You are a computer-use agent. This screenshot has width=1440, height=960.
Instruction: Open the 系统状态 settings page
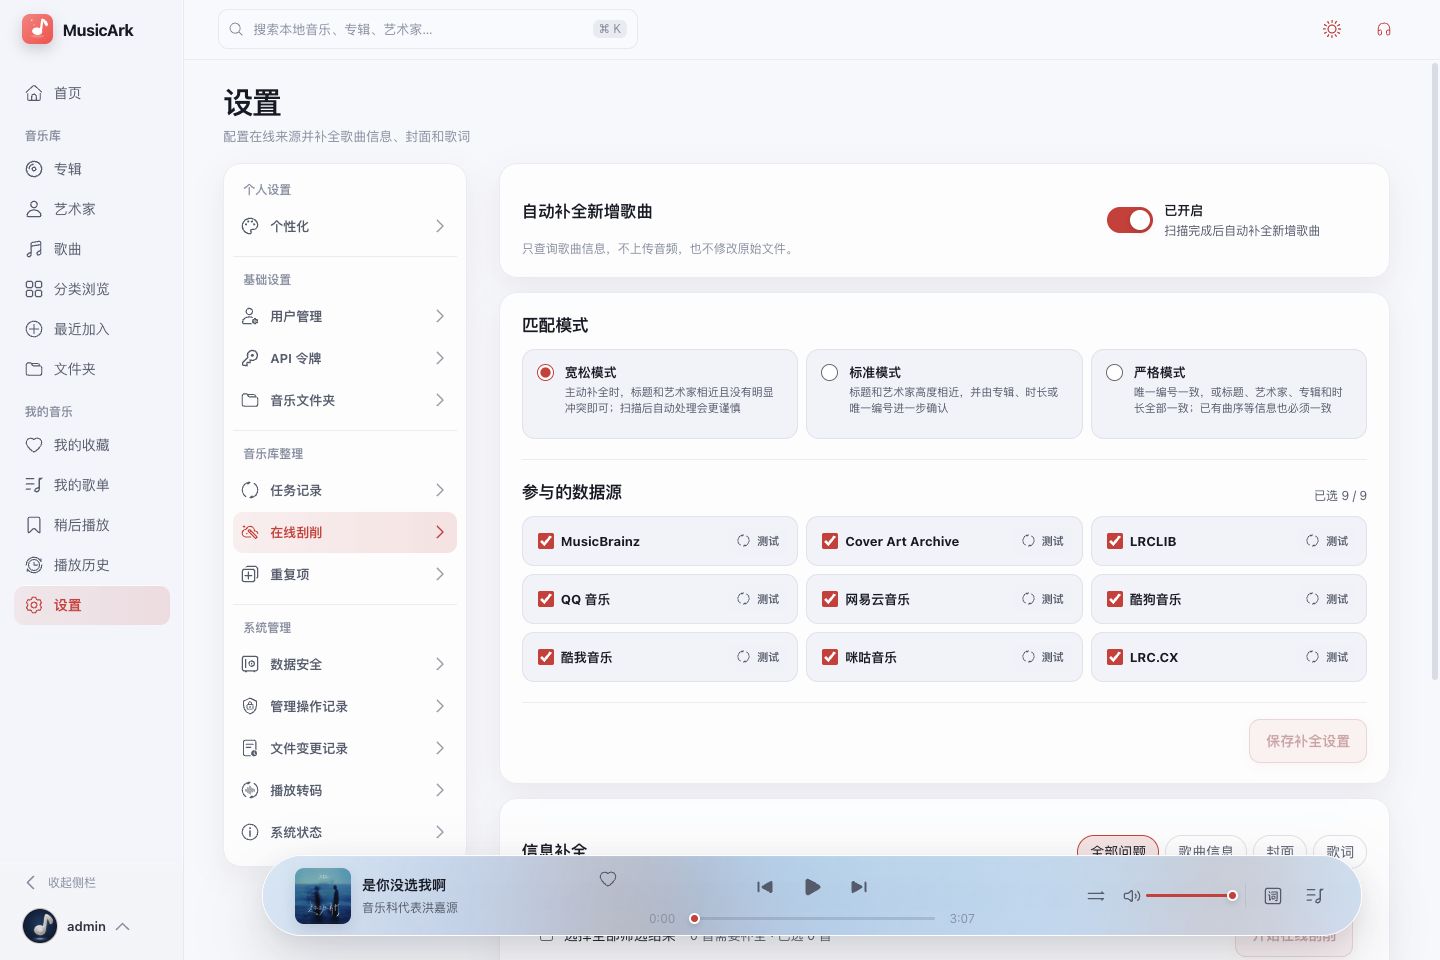[345, 832]
